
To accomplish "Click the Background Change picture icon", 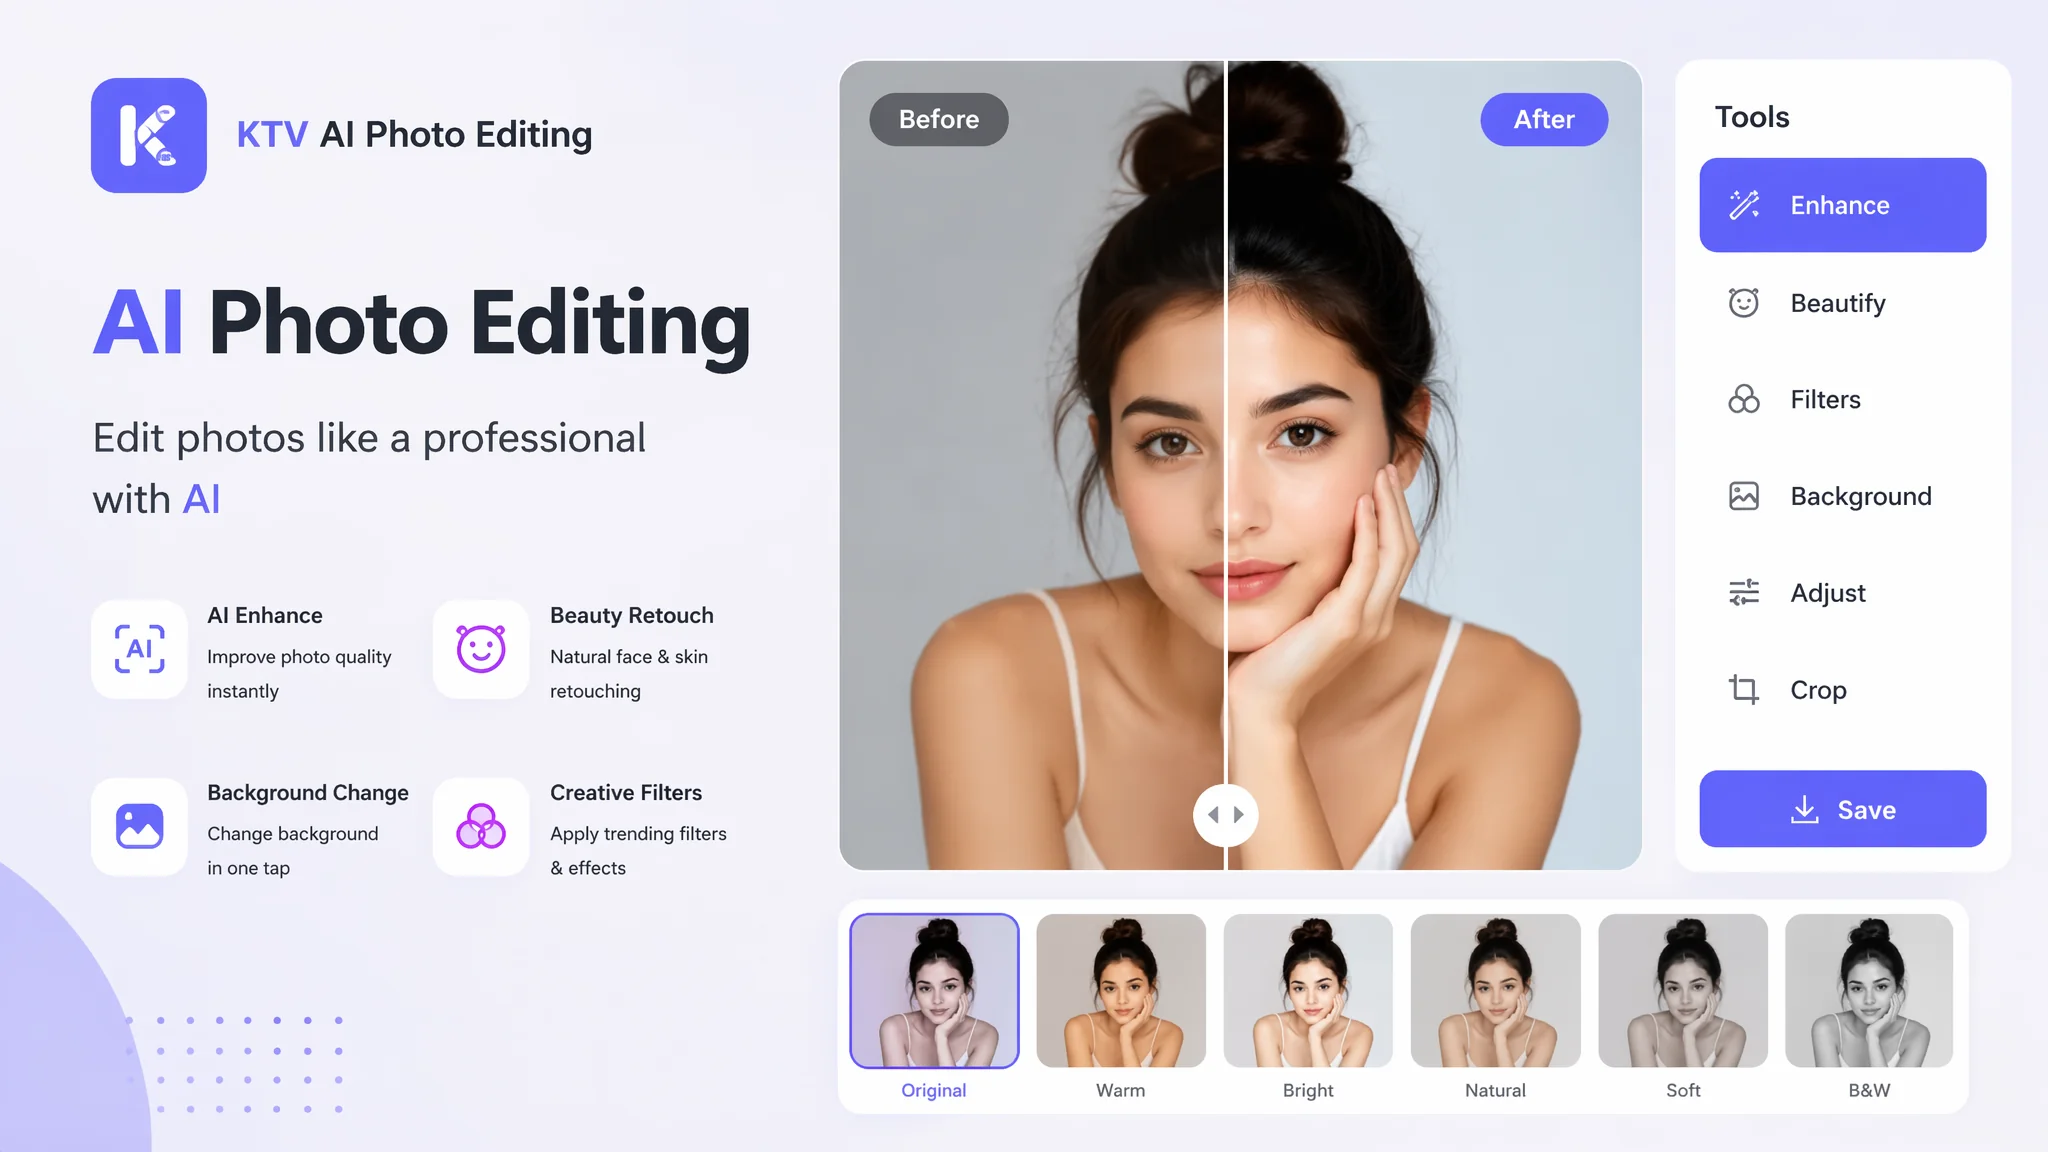I will click(139, 827).
